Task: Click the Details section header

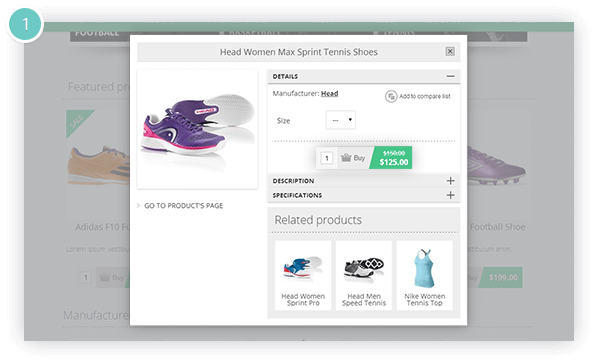Action: 364,77
